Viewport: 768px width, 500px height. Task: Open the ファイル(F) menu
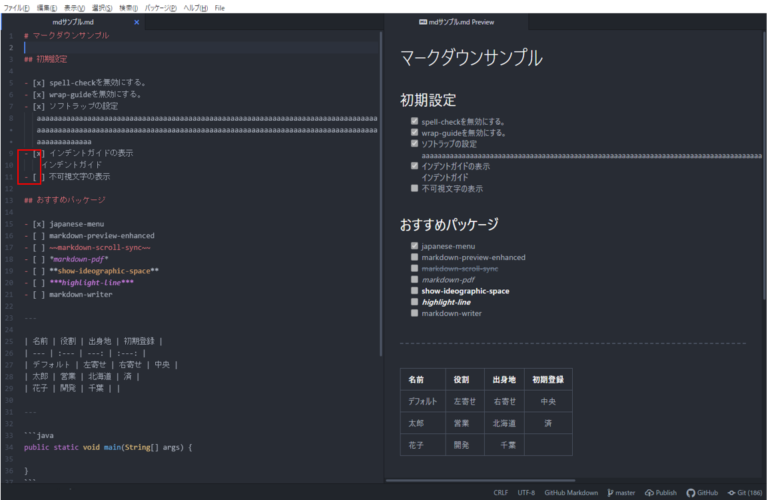coord(16,8)
